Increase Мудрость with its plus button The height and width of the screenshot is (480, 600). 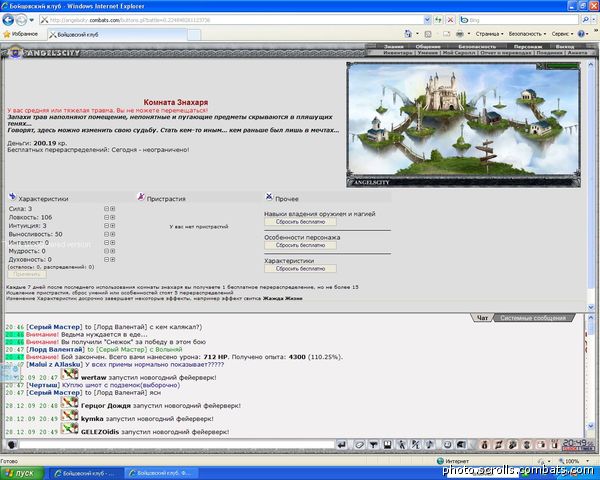tap(113, 251)
